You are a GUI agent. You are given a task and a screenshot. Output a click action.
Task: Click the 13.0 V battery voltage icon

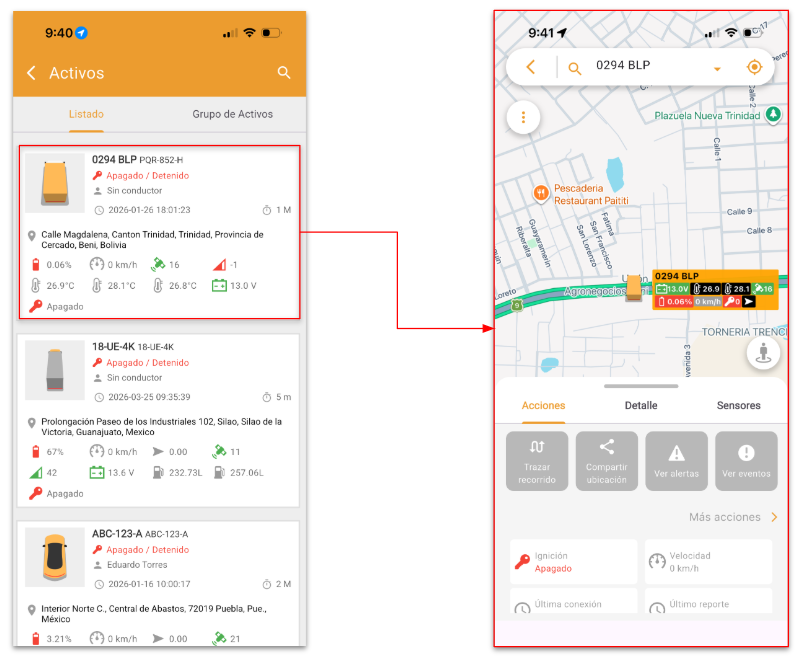pyautogui.click(x=219, y=285)
